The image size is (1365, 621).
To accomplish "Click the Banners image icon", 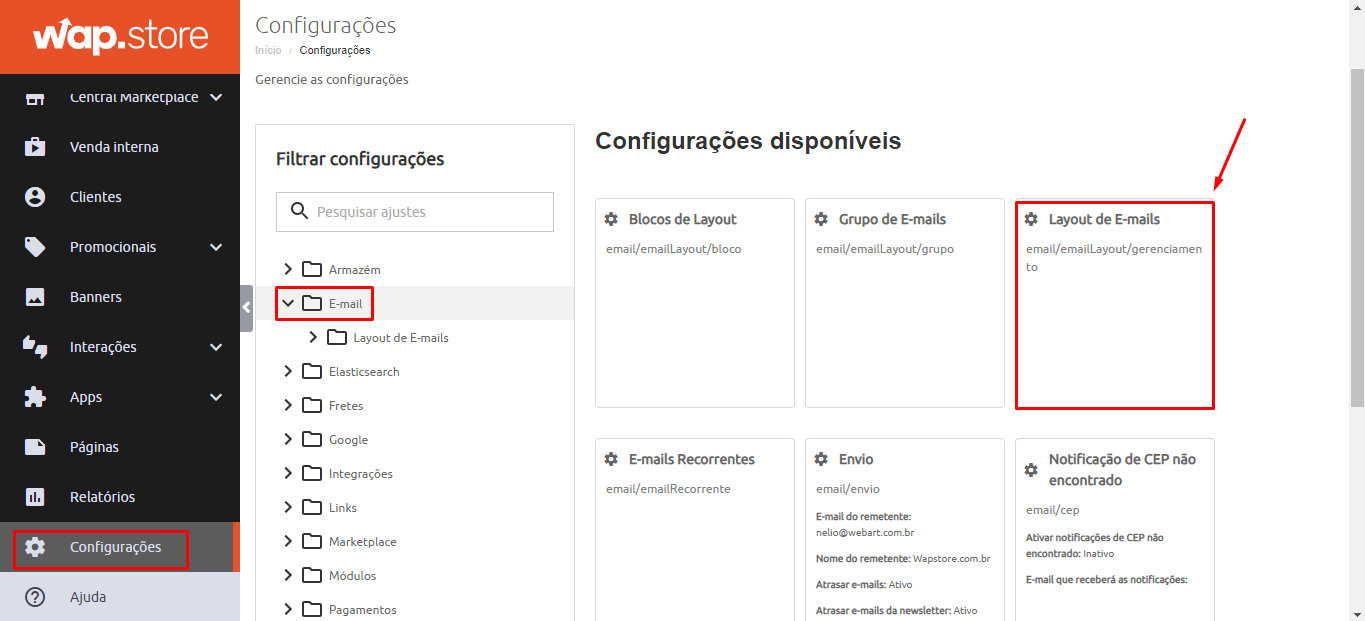I will (x=35, y=297).
